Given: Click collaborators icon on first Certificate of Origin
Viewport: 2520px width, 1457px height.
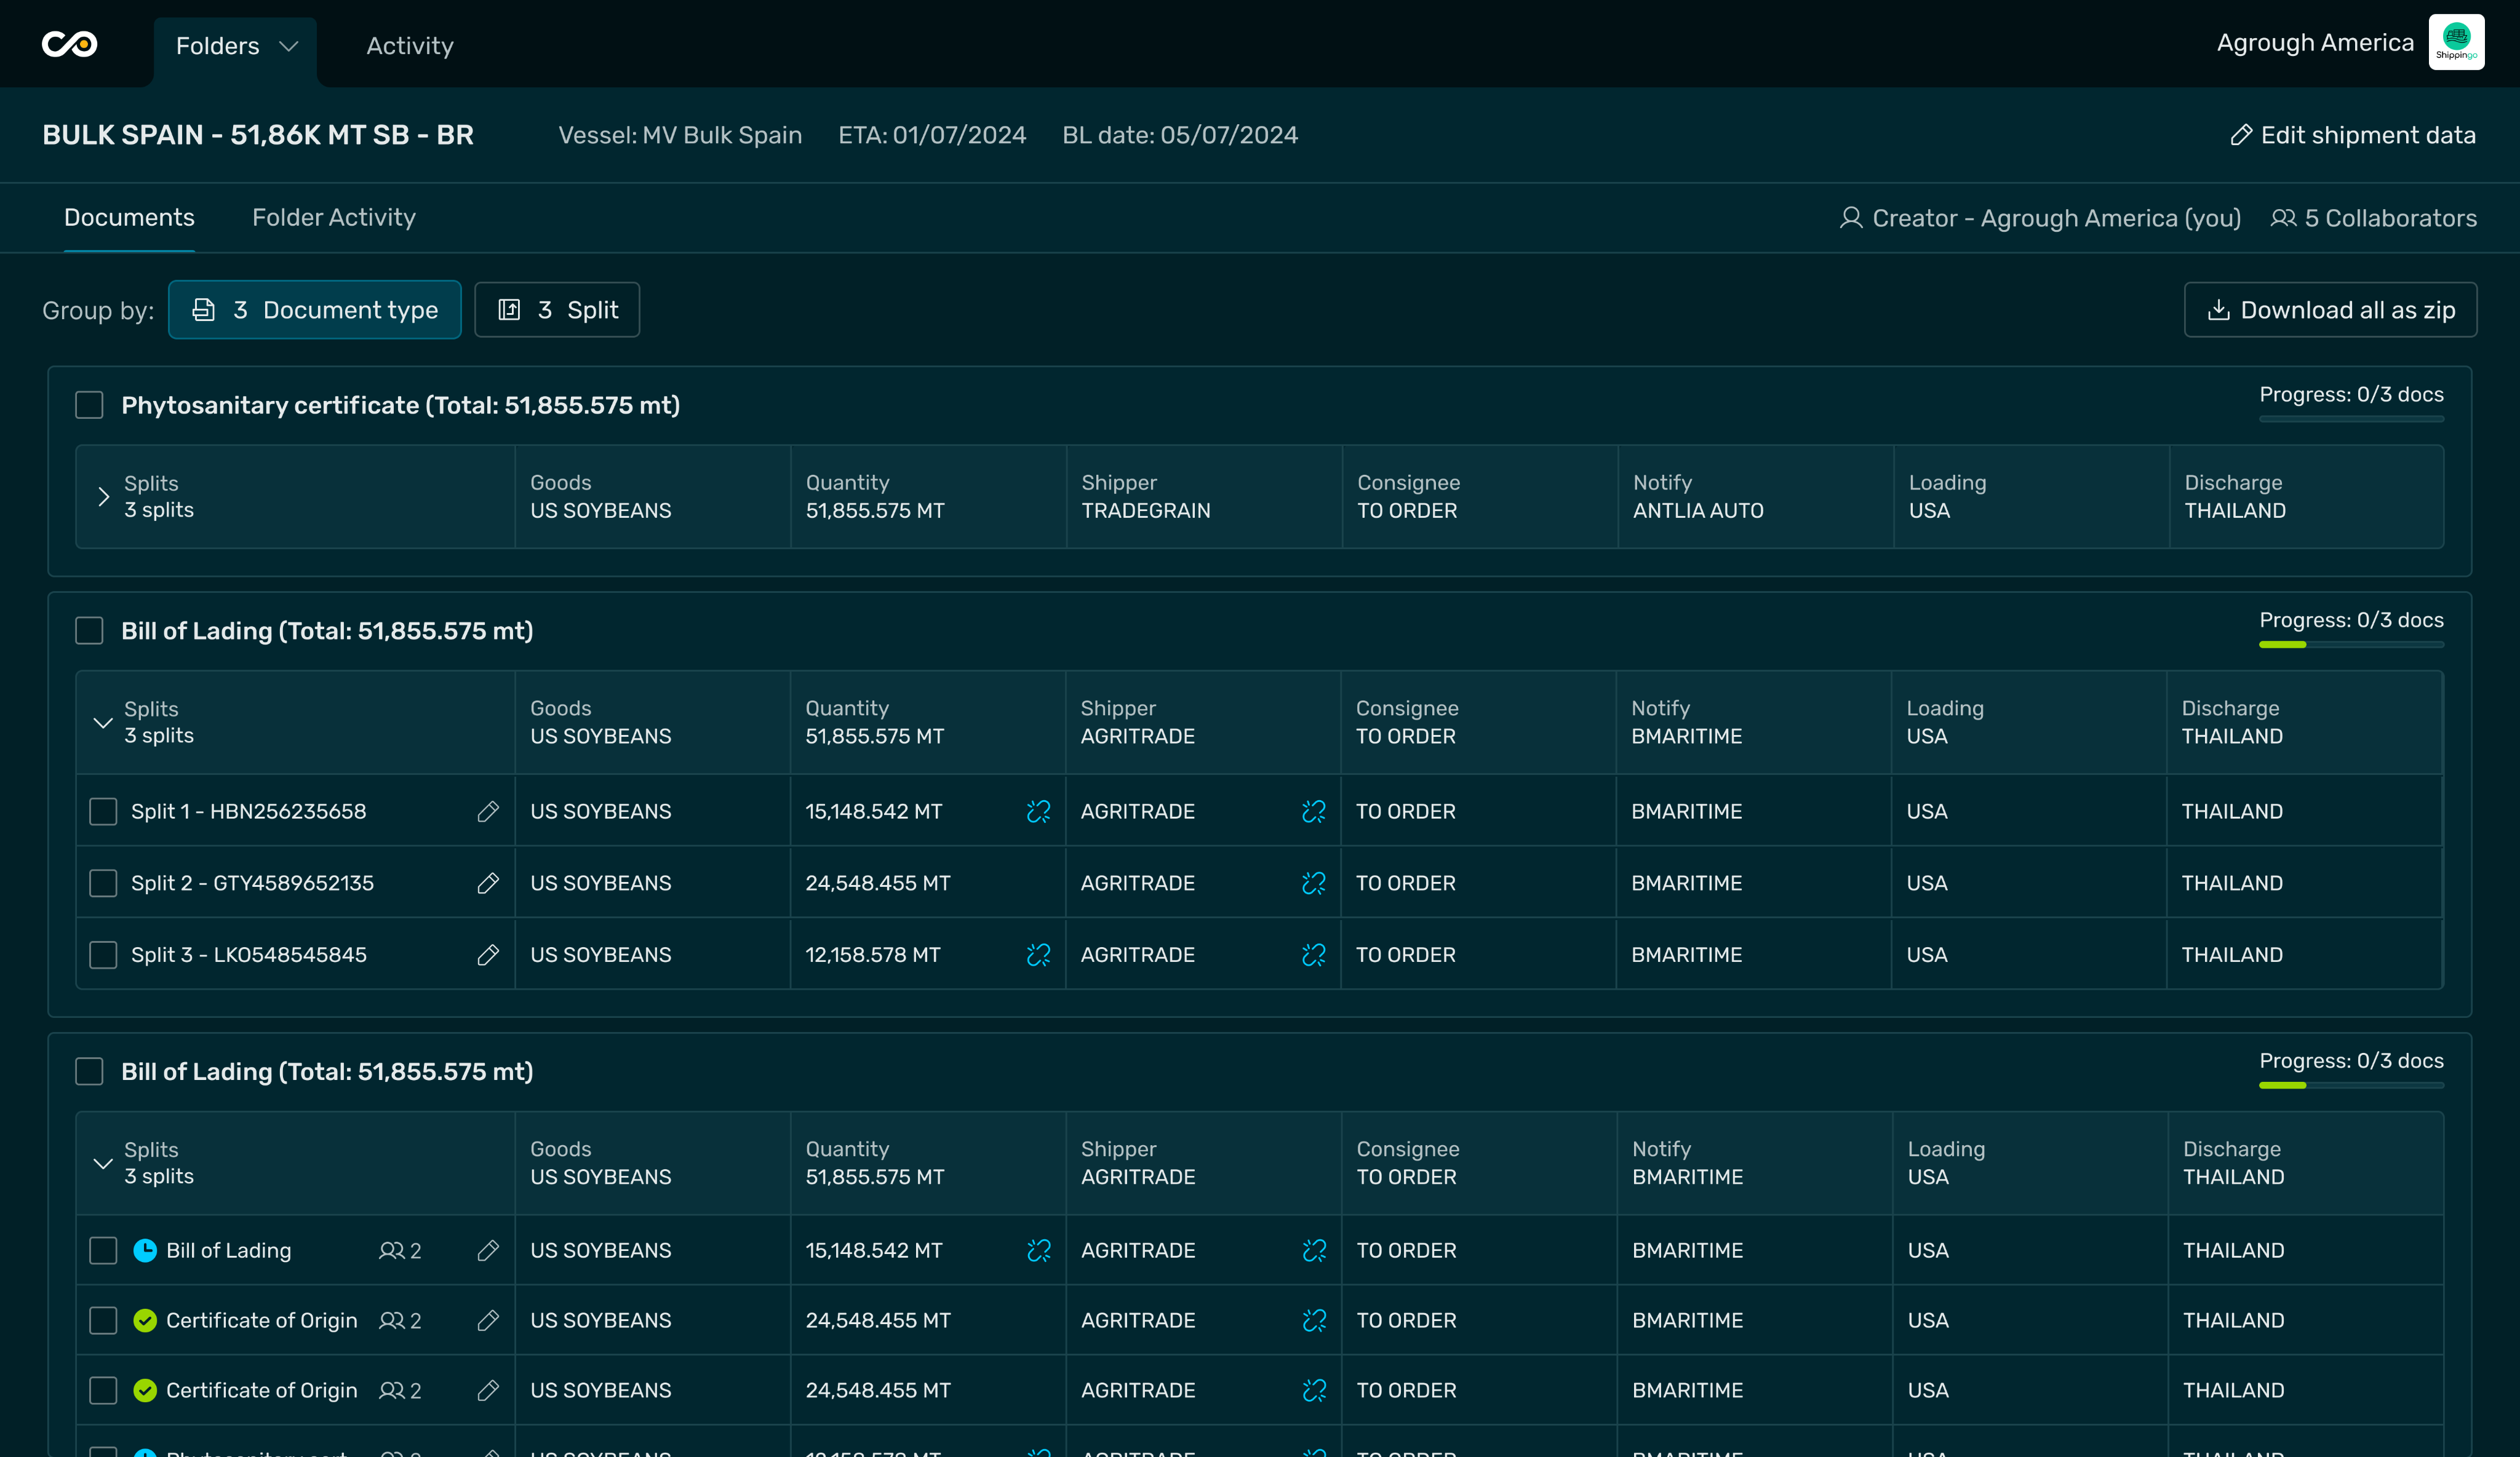Looking at the screenshot, I should point(391,1320).
